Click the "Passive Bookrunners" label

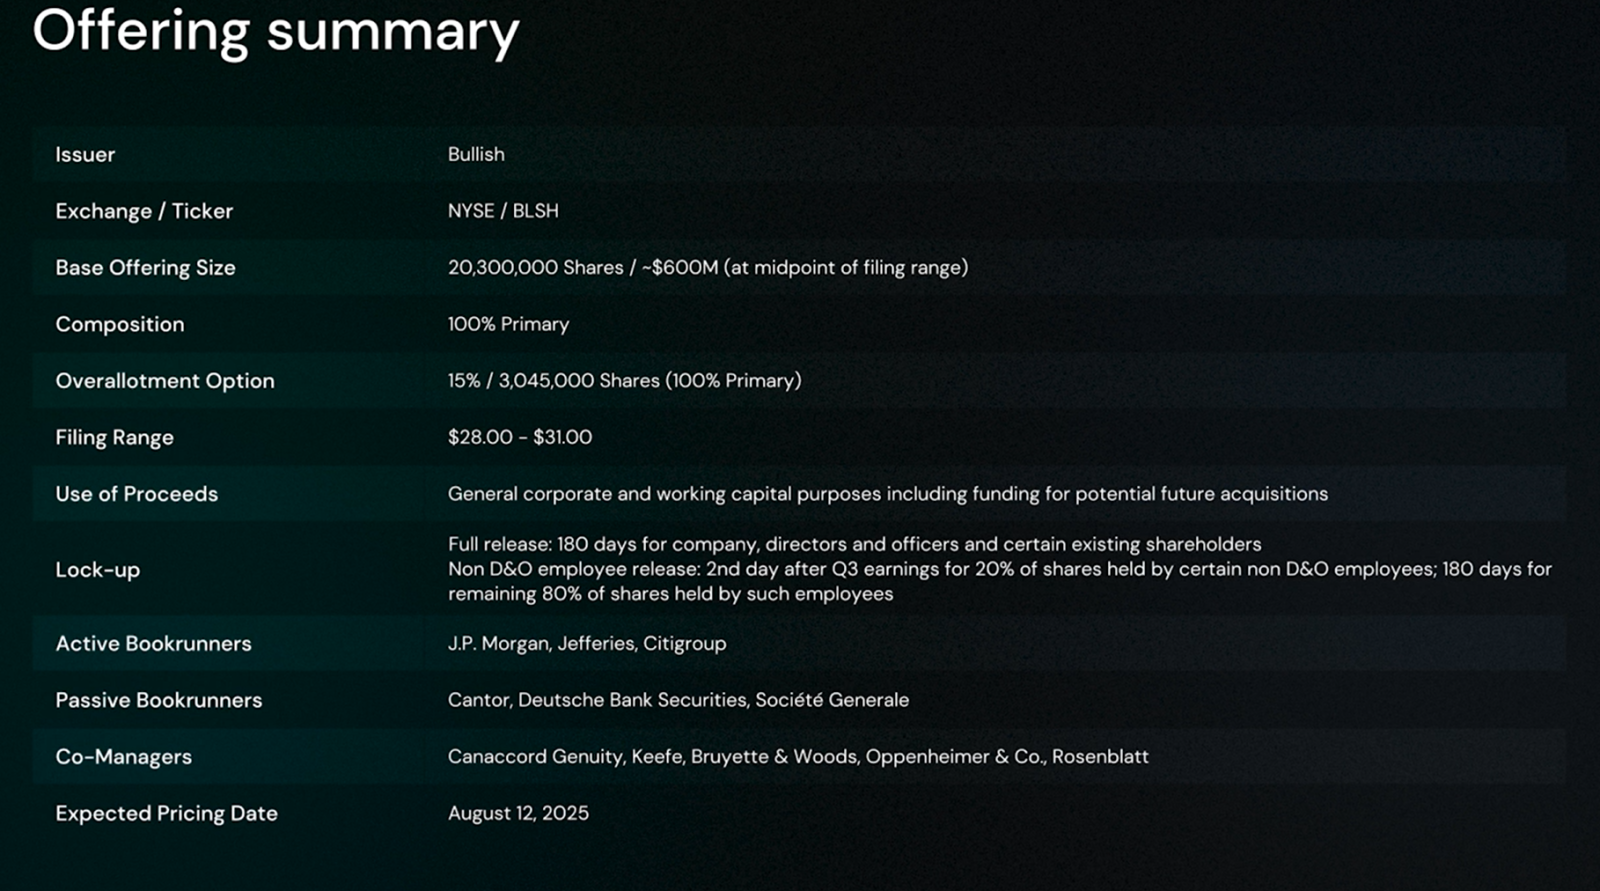point(158,701)
